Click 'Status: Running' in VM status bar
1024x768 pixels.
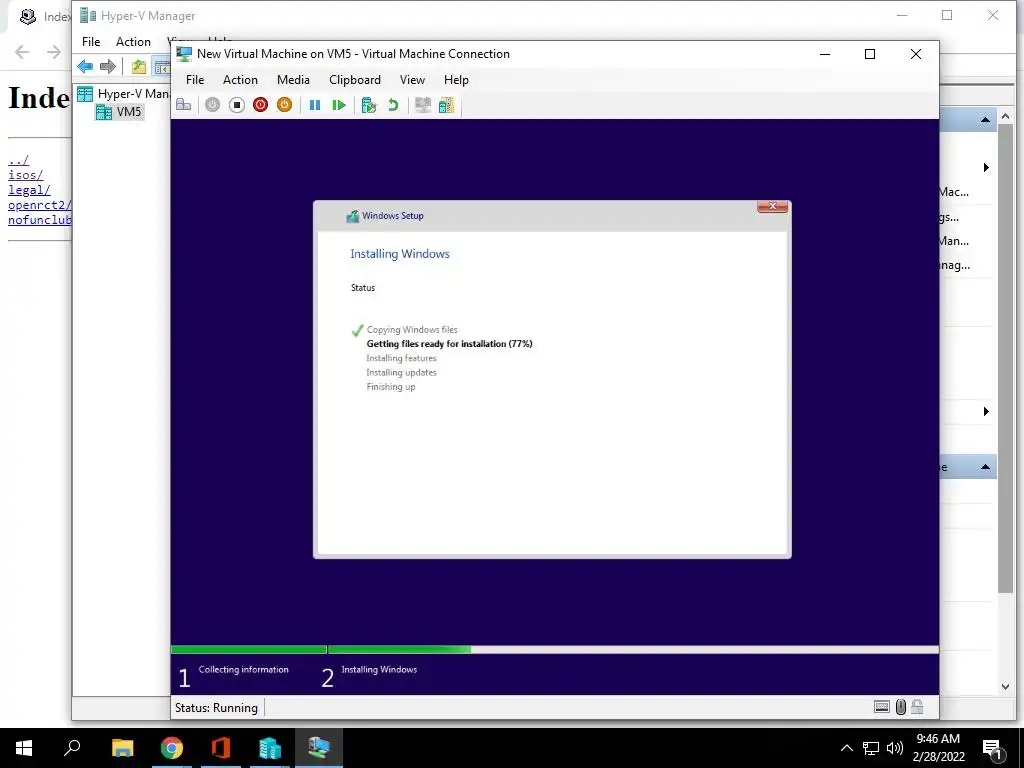[216, 707]
